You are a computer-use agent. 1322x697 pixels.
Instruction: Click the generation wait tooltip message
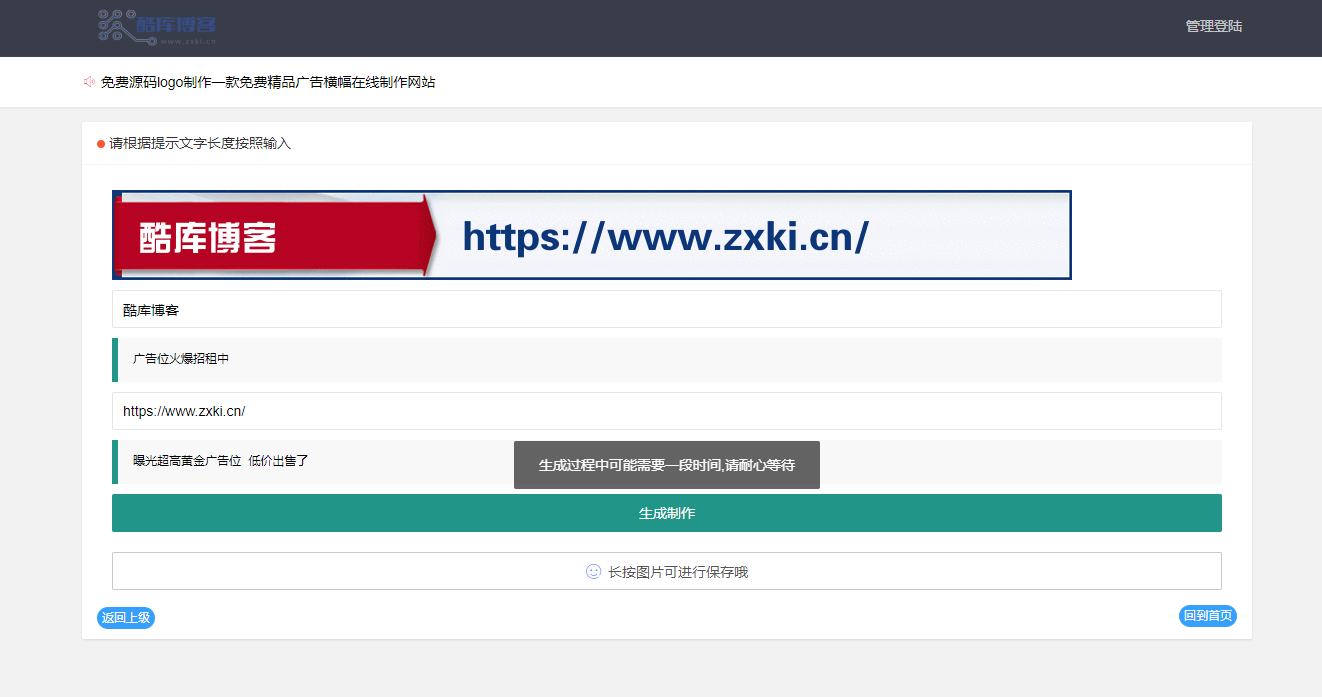(x=666, y=465)
